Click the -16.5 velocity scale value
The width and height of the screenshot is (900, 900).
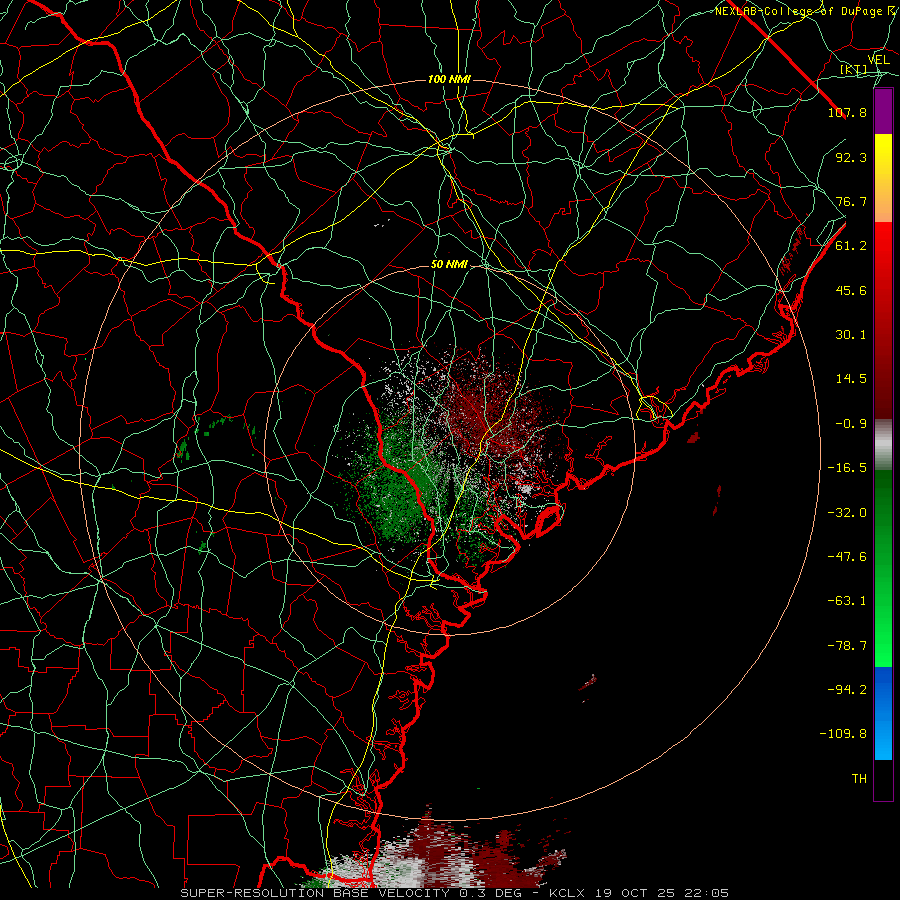pos(847,468)
